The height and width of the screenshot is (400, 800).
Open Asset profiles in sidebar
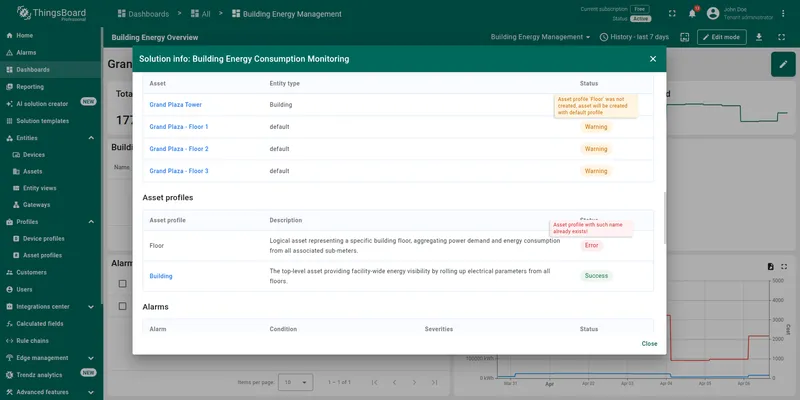click(x=51, y=255)
